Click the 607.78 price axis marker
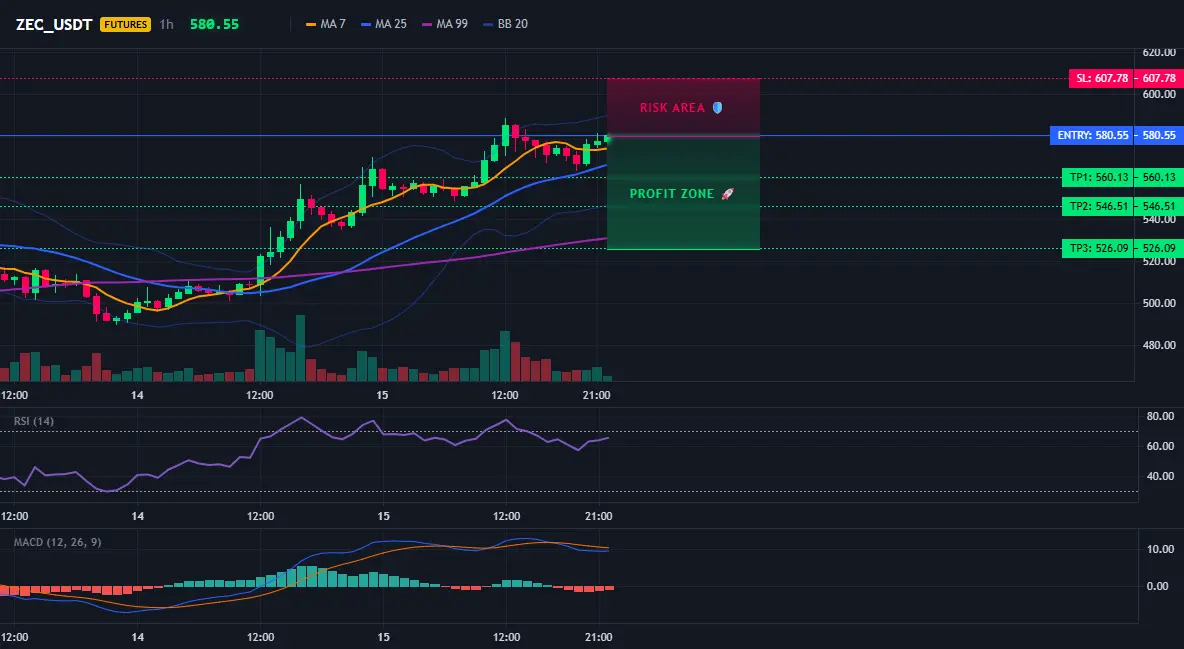 (x=1159, y=79)
